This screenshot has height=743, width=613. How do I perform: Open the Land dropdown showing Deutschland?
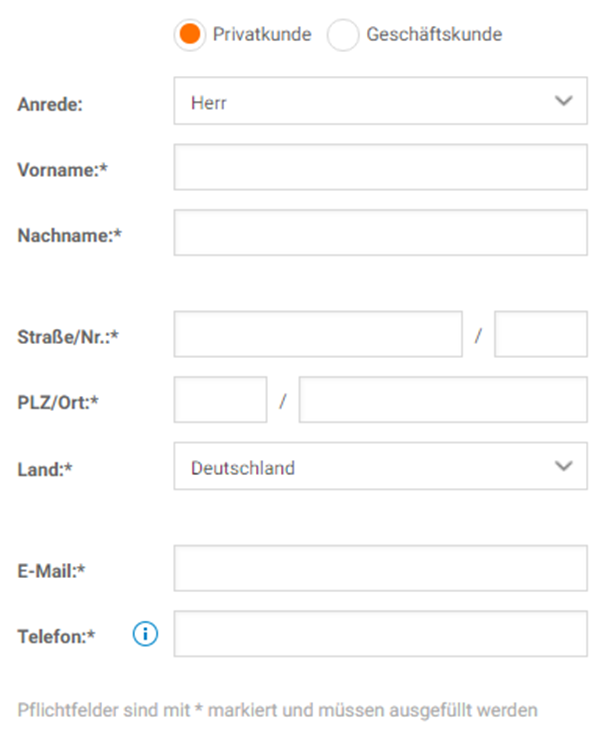(x=380, y=466)
